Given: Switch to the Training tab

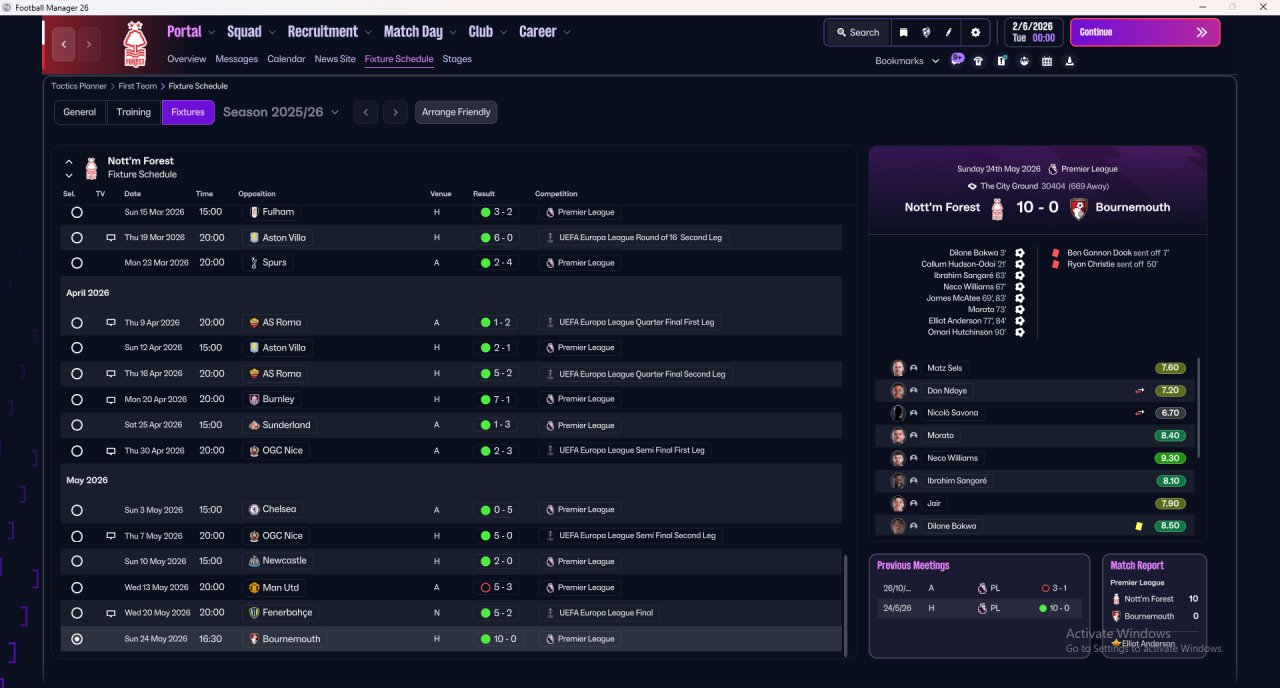Looking at the screenshot, I should (x=134, y=112).
